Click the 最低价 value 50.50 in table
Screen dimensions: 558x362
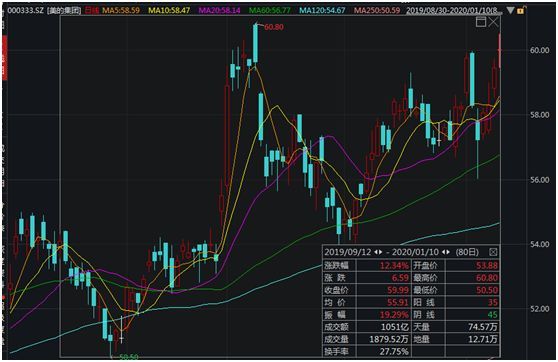[487, 290]
